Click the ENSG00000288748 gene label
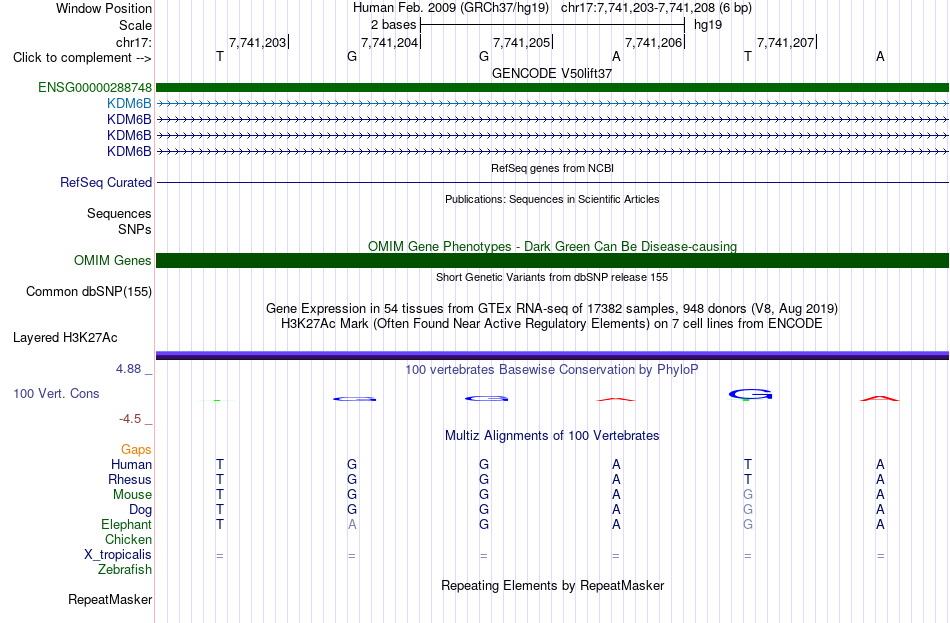 [x=95, y=87]
